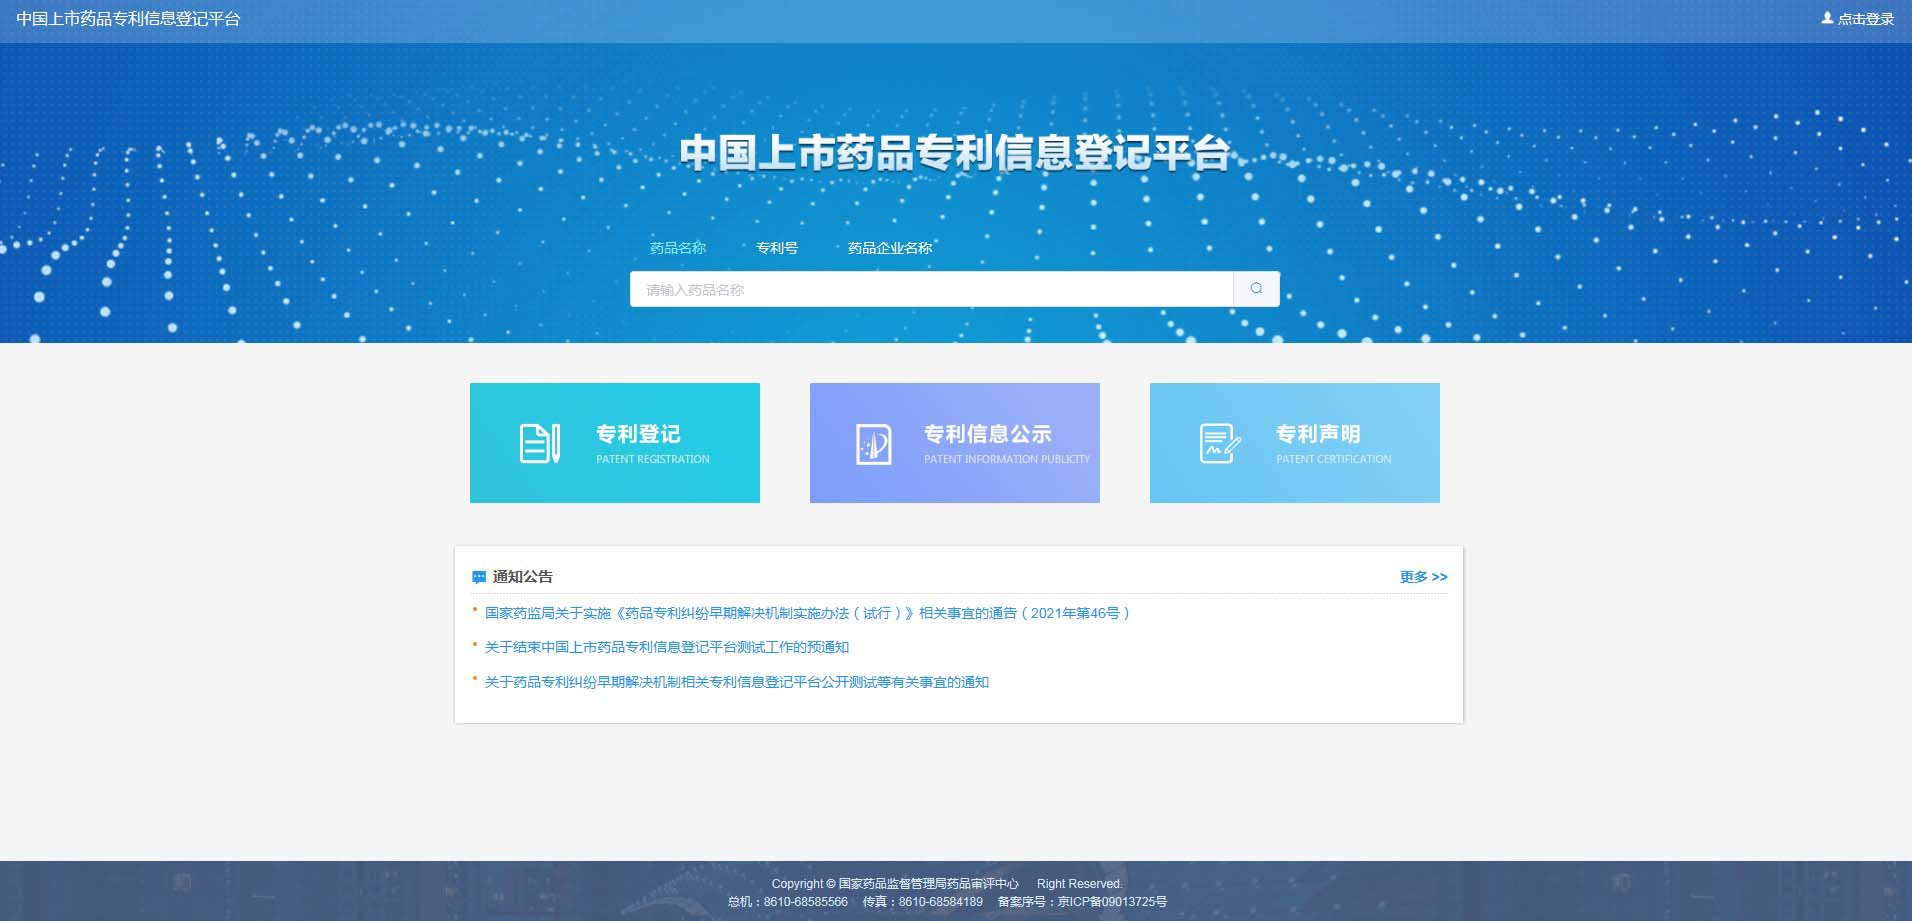Screen dimensions: 1912x921
Task: Click the user icon beside 点击登录
Action: pos(1827,18)
